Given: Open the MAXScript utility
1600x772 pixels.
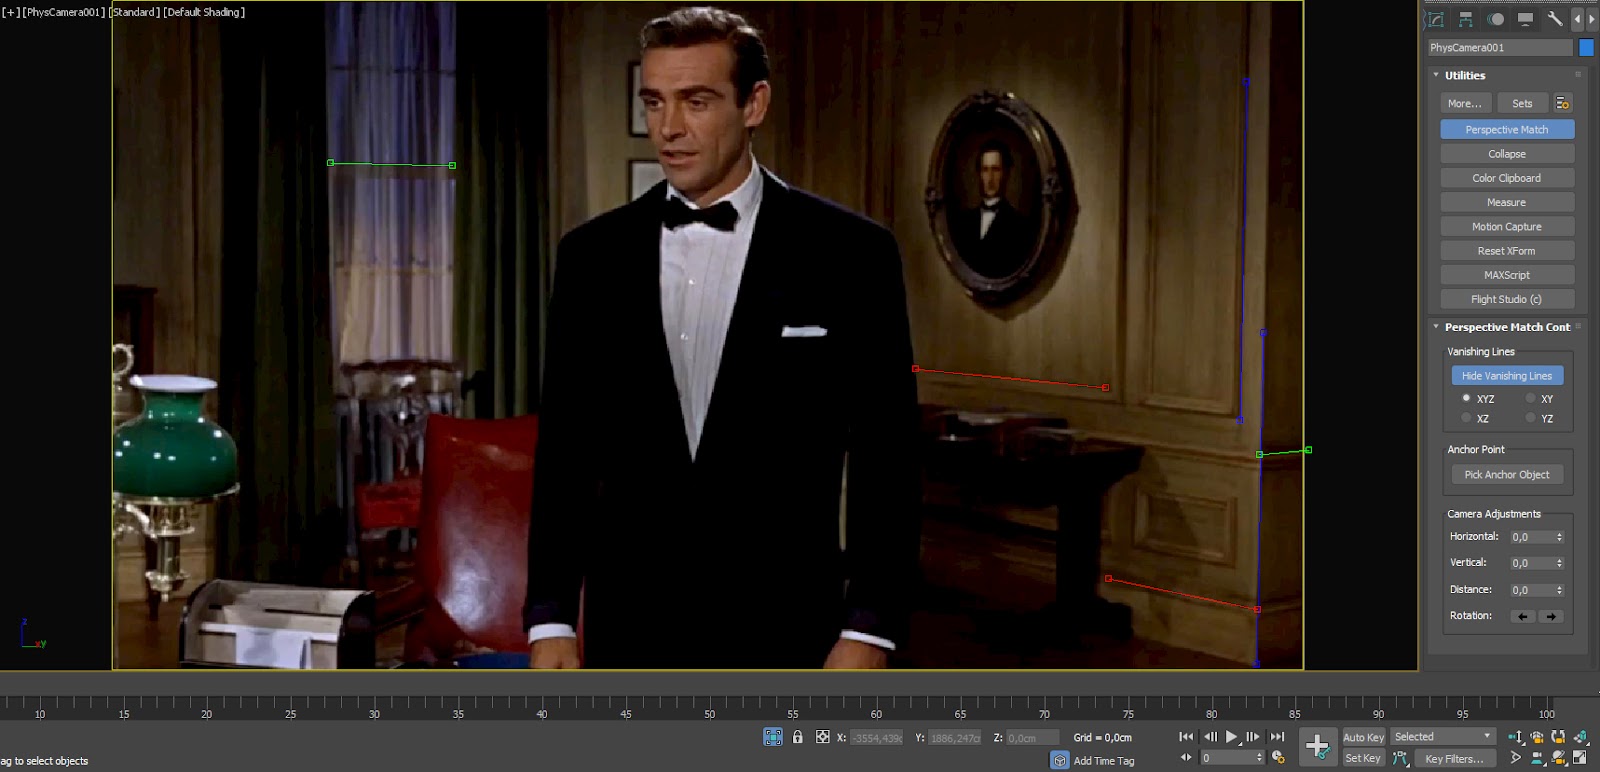Looking at the screenshot, I should point(1507,275).
